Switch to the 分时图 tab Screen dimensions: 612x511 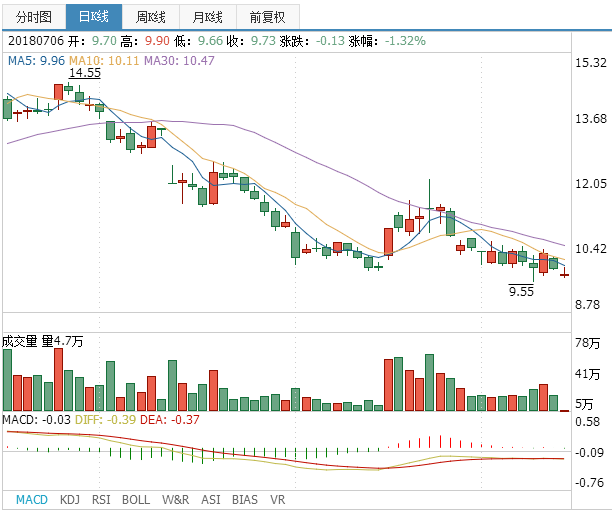point(34,17)
